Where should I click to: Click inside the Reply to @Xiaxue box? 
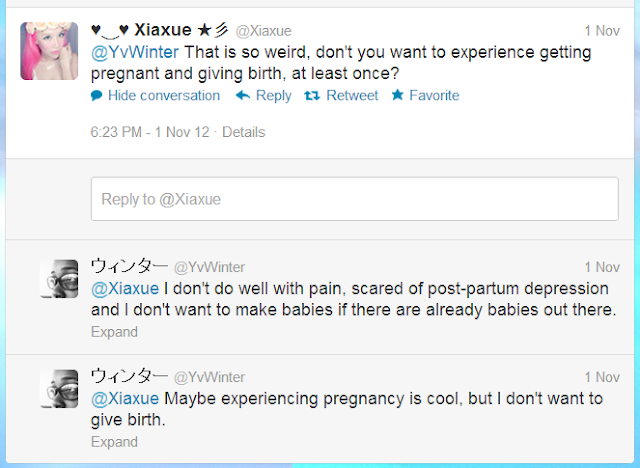point(354,199)
